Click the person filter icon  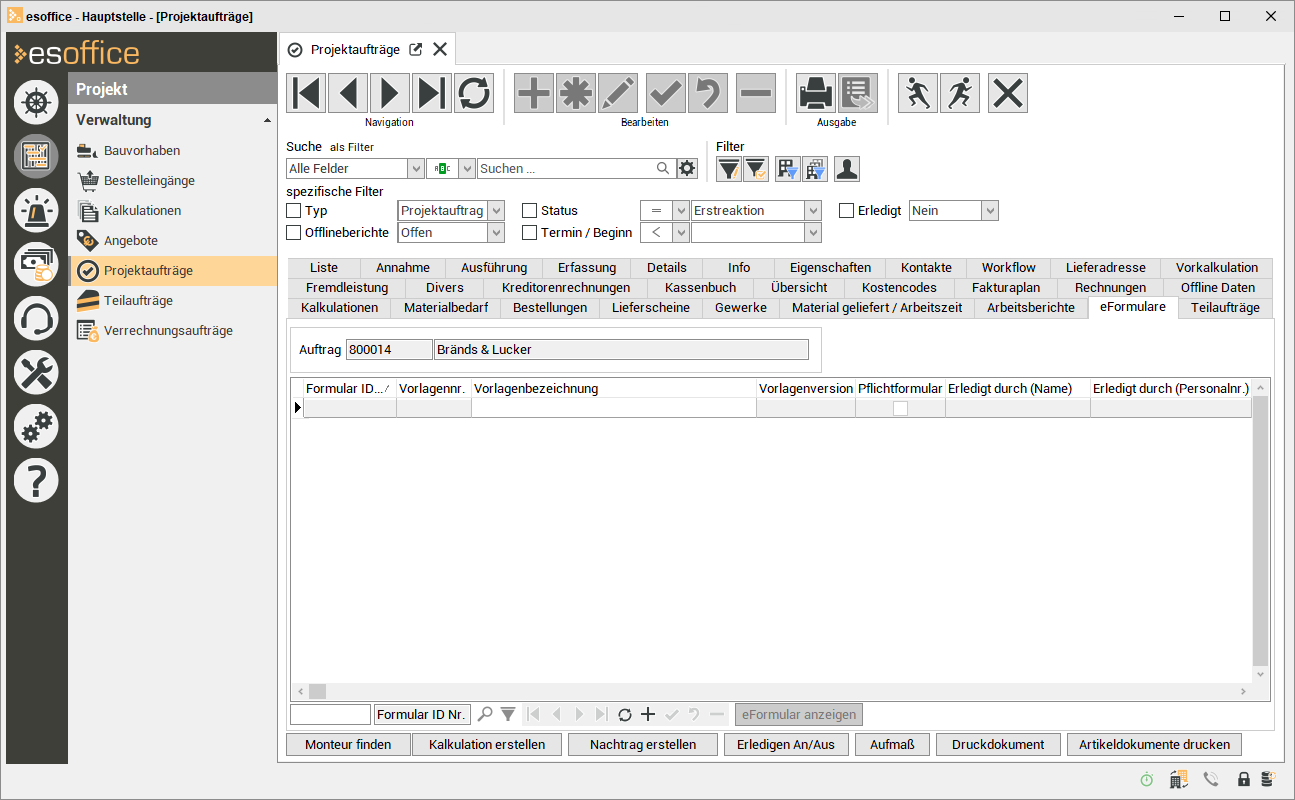pos(847,169)
